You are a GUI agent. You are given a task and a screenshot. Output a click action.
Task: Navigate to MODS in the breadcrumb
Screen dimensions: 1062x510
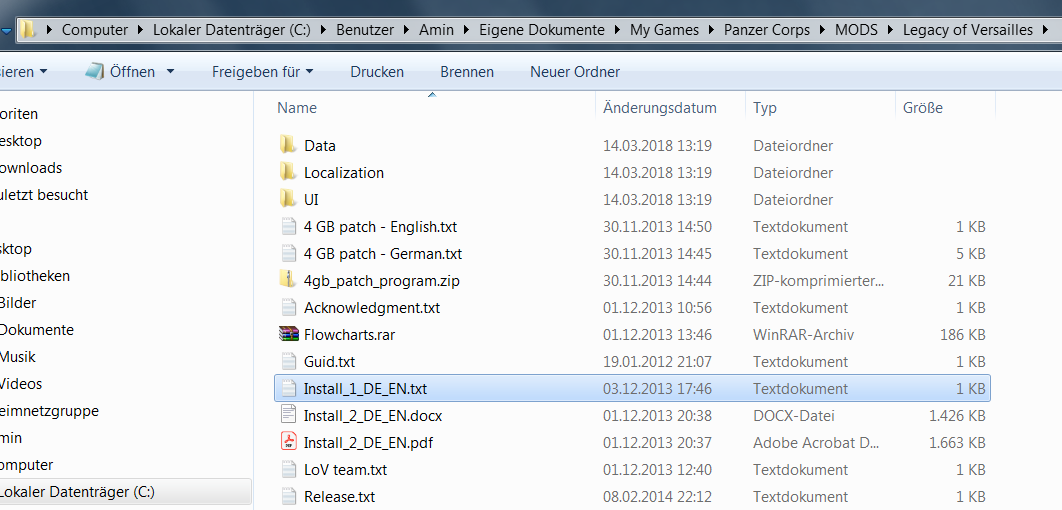click(x=856, y=30)
